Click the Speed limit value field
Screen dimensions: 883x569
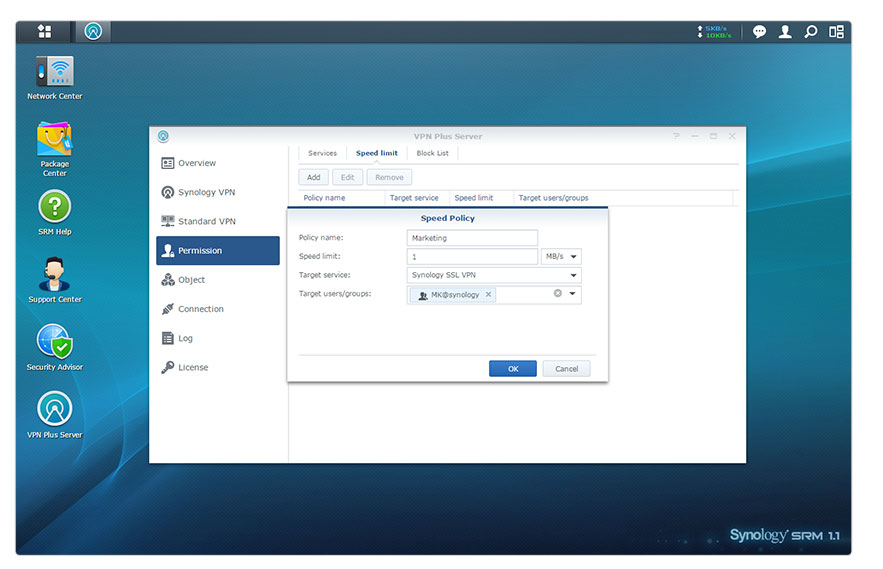(472, 257)
